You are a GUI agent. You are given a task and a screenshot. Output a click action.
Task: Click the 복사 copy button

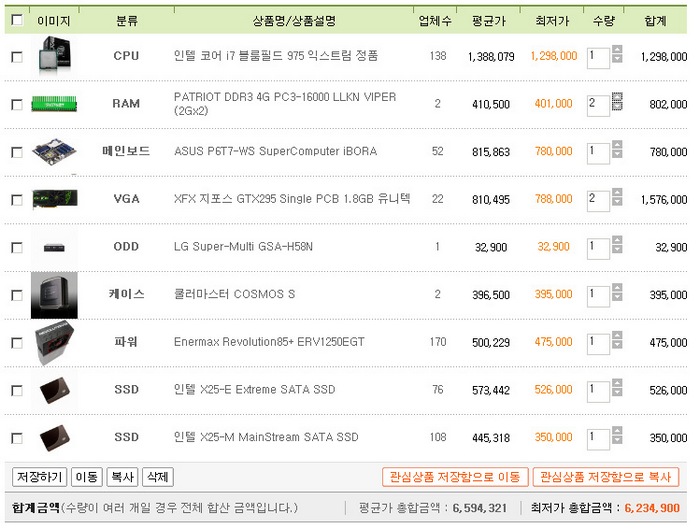[x=122, y=477]
